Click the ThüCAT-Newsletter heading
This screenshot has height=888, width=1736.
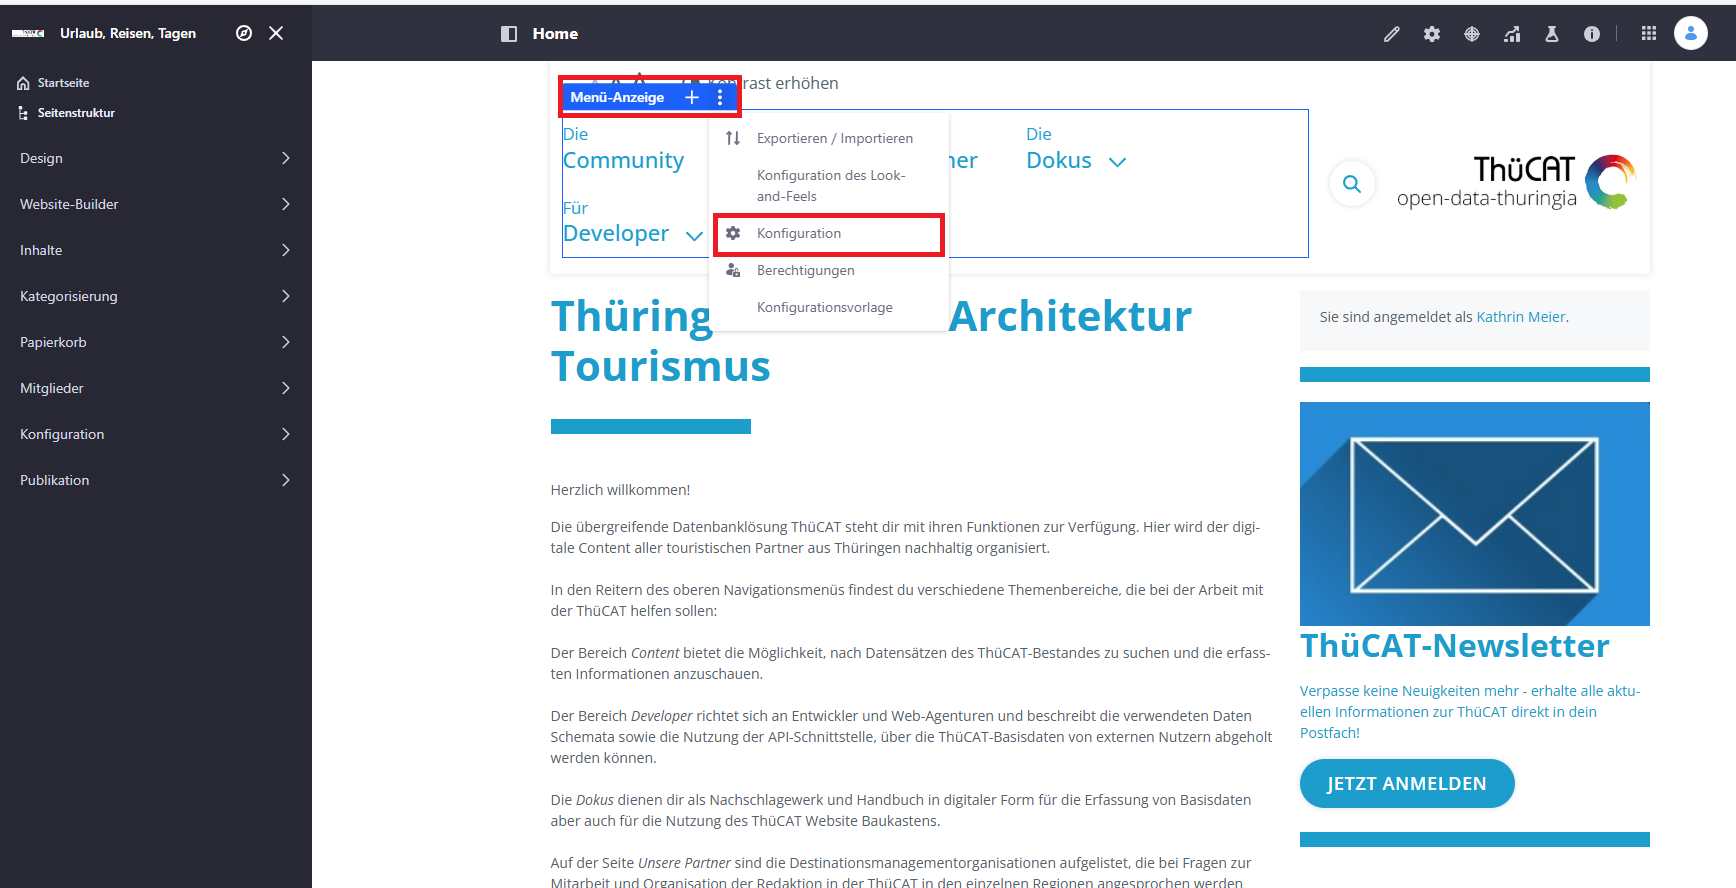point(1455,646)
